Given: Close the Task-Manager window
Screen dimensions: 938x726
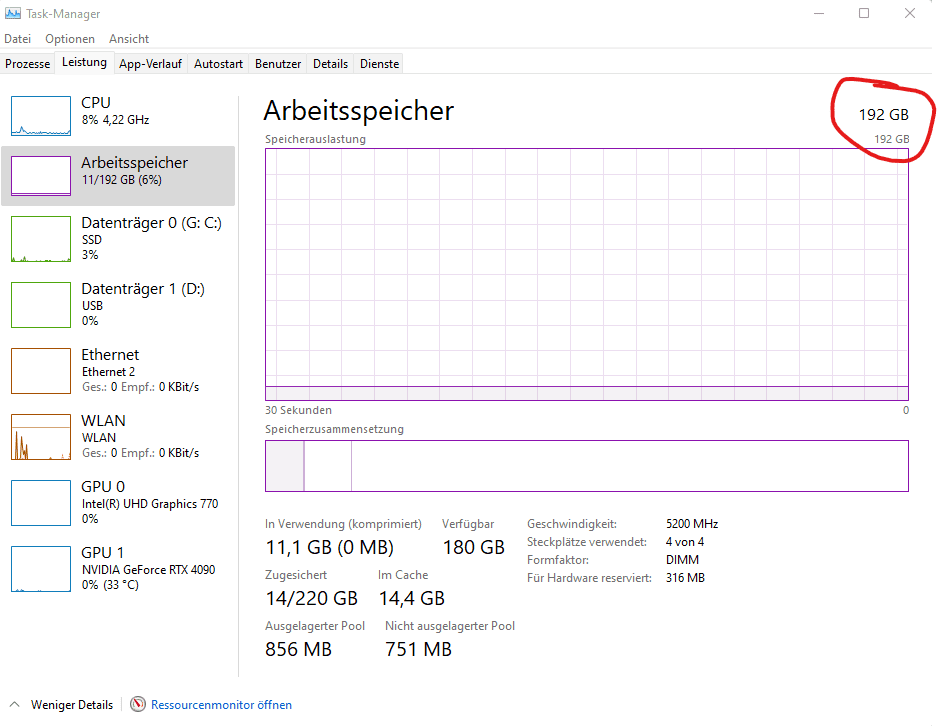Looking at the screenshot, I should coord(910,13).
